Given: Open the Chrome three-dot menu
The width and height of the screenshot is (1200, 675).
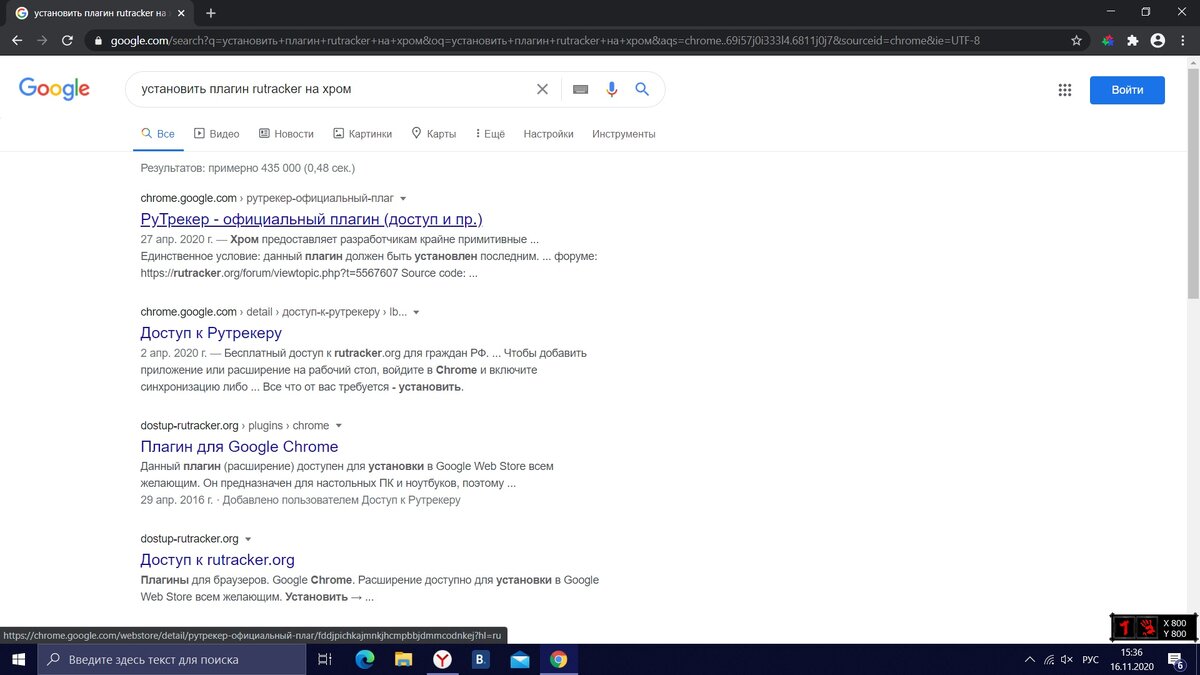Looking at the screenshot, I should [1182, 41].
